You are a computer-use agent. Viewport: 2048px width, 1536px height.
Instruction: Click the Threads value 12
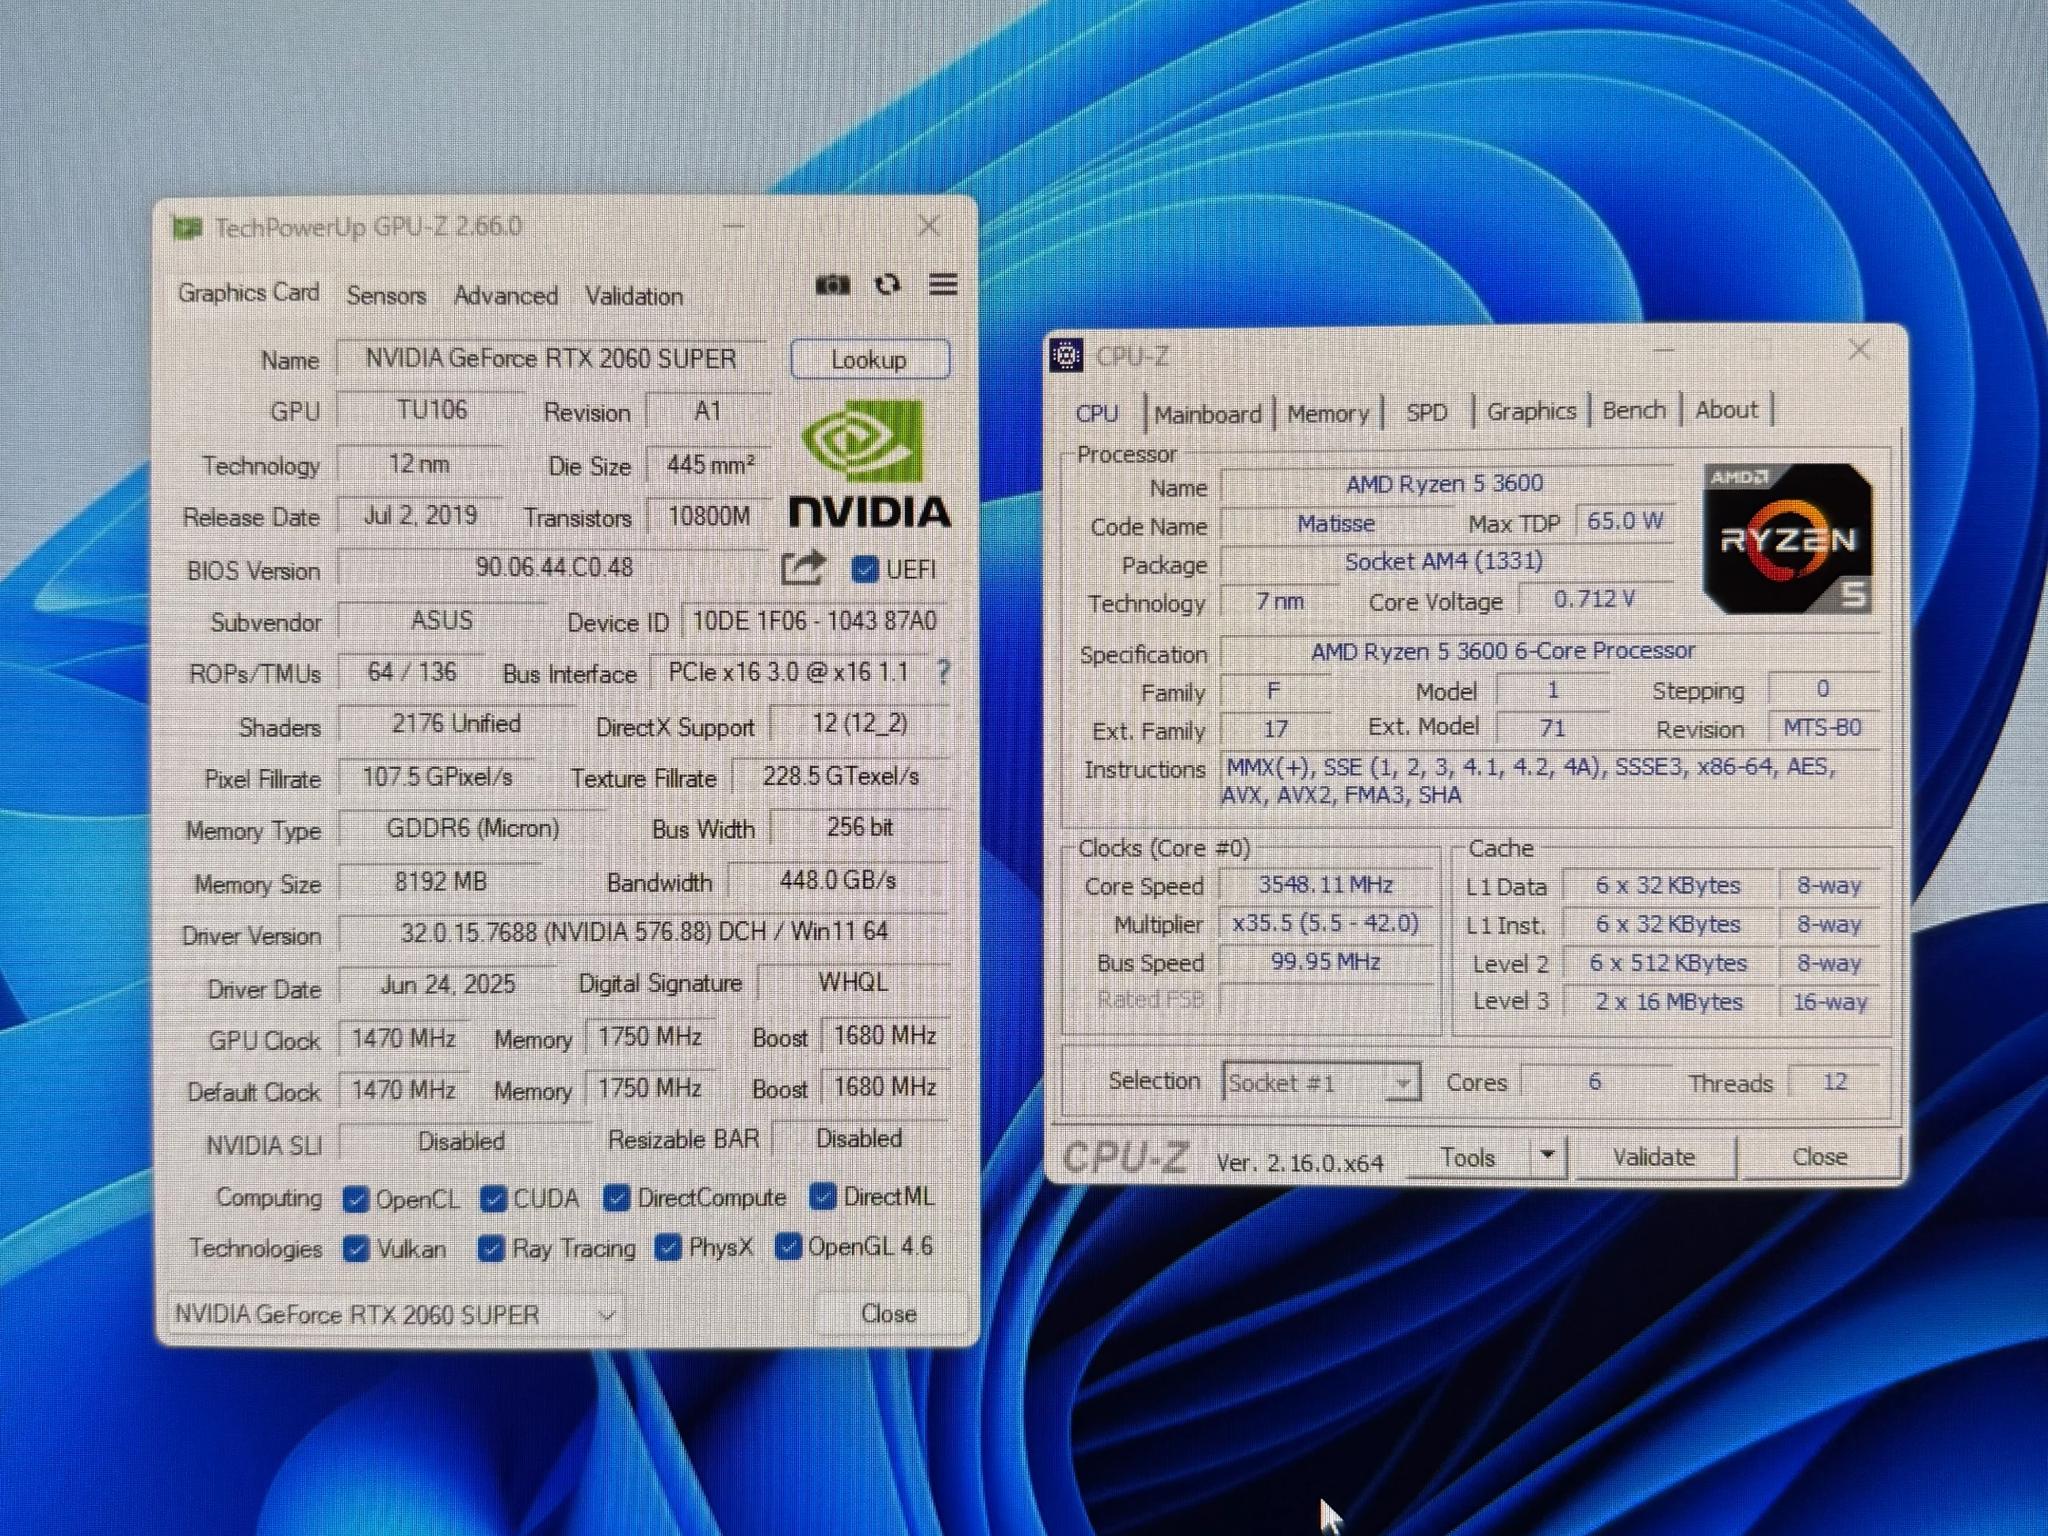(1834, 1081)
